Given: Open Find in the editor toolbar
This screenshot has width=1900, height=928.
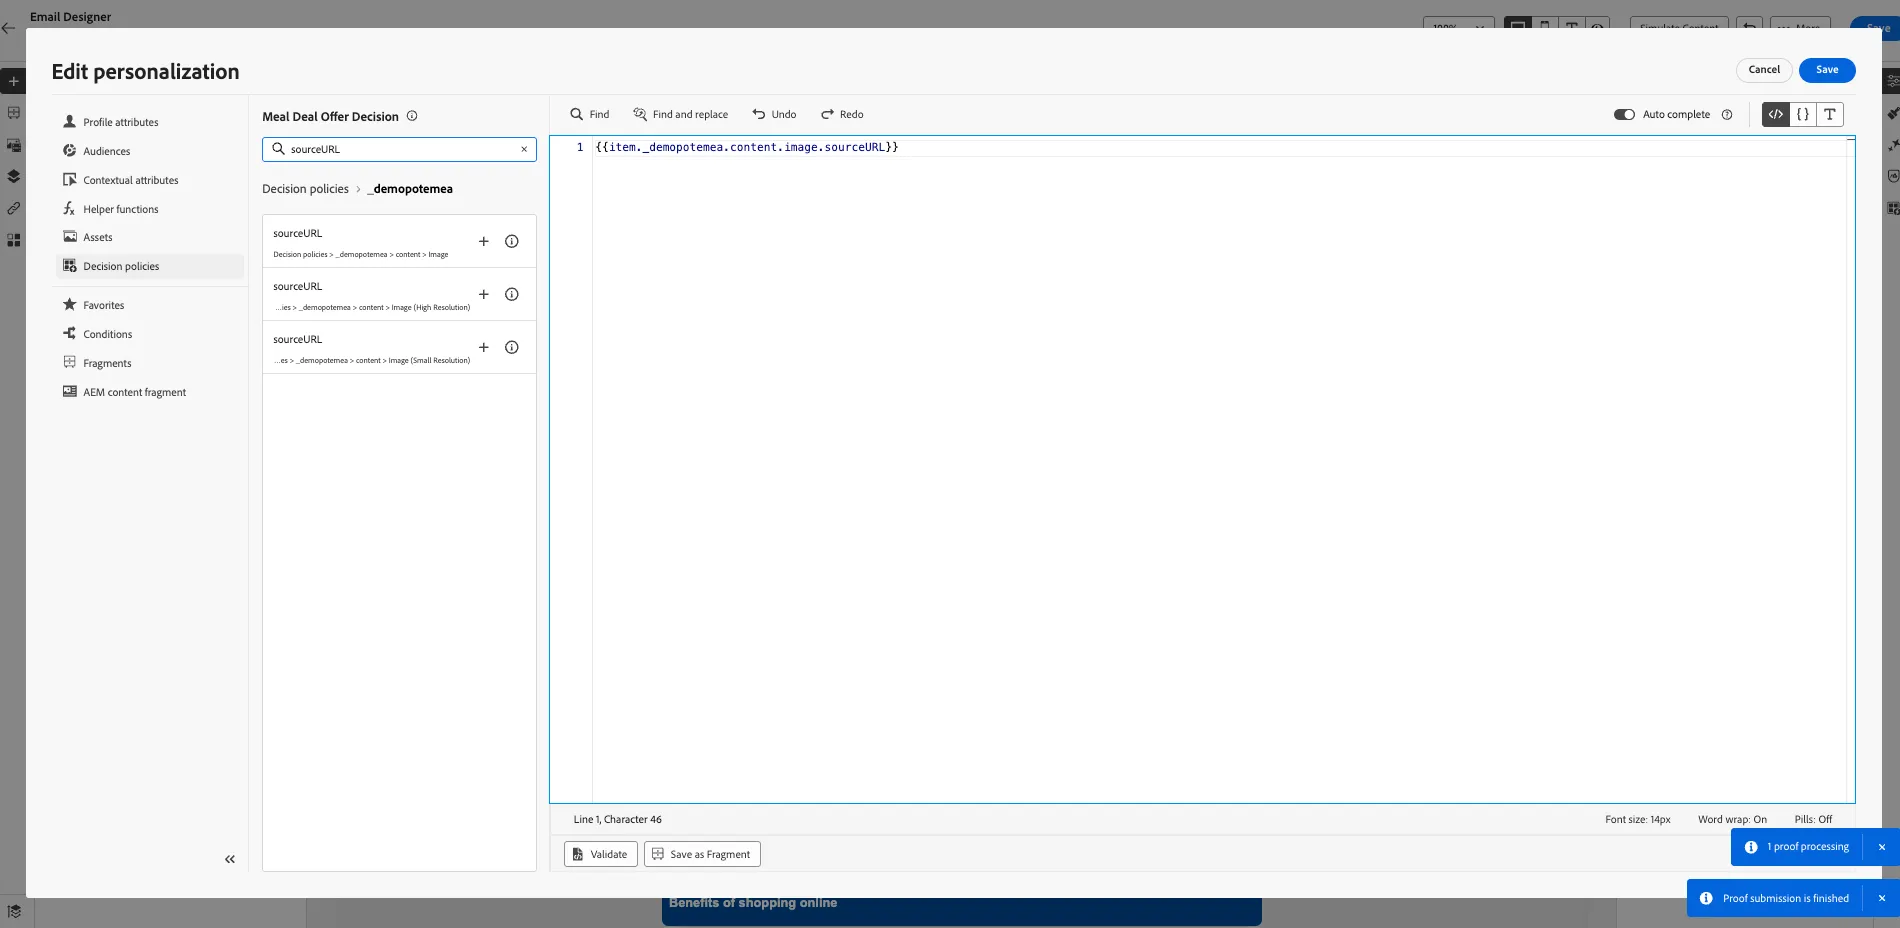Looking at the screenshot, I should coord(590,114).
